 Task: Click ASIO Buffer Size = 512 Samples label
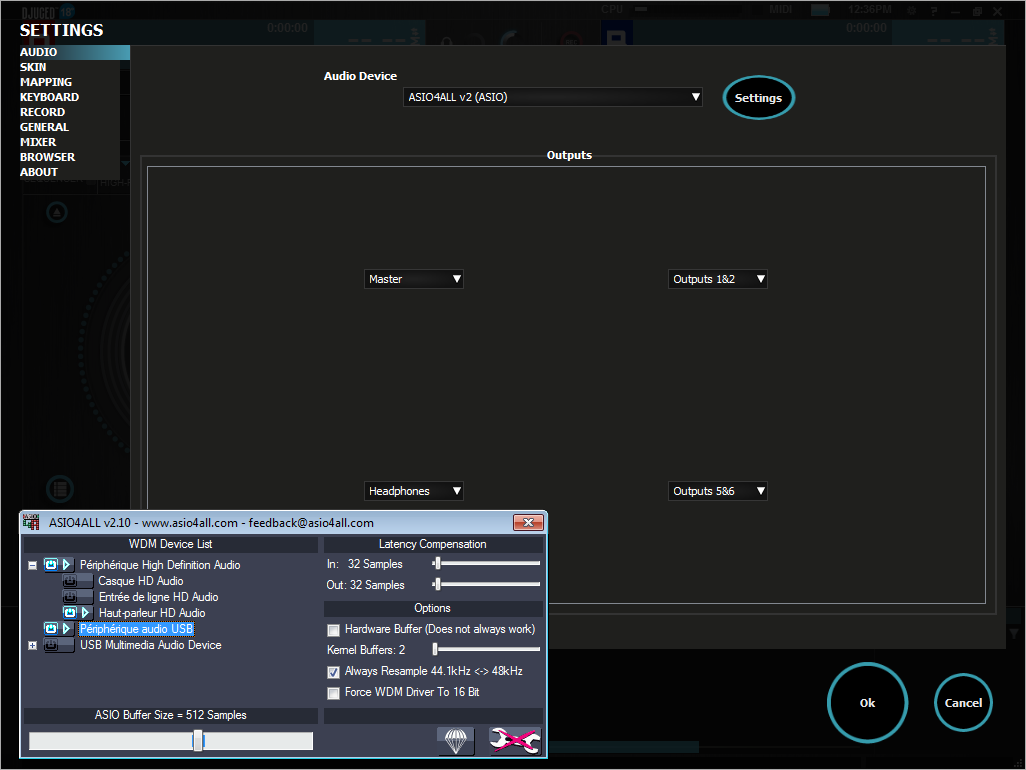tap(170, 715)
